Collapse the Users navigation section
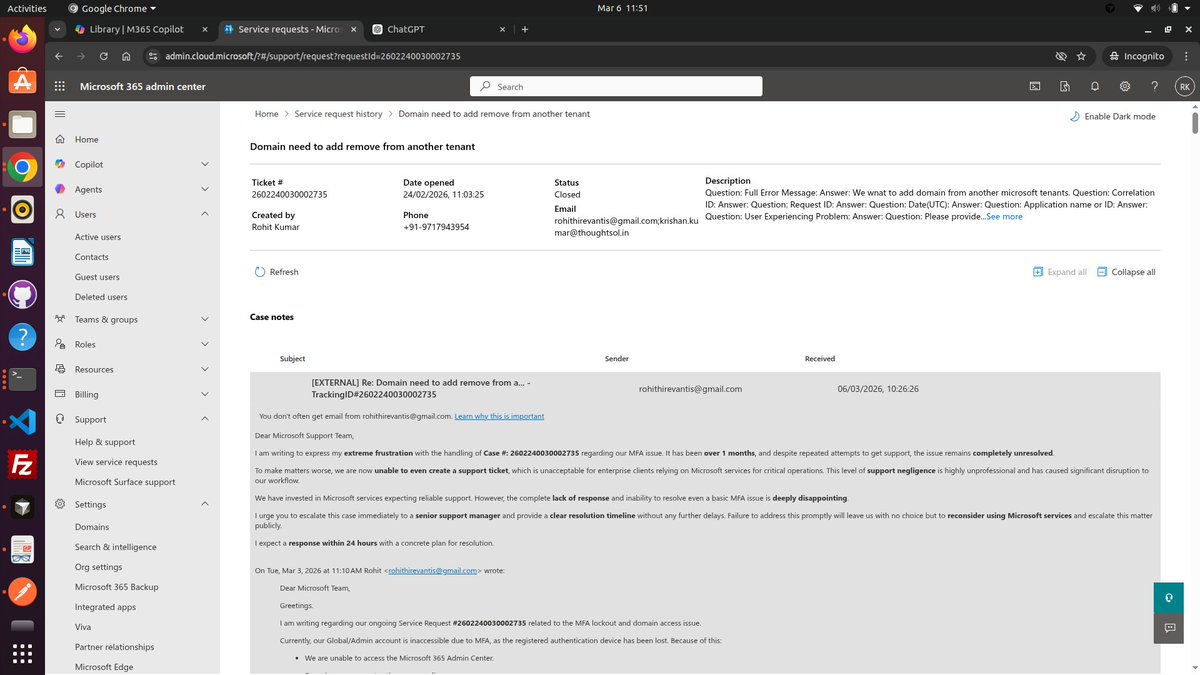The image size is (1200, 675). click(205, 214)
